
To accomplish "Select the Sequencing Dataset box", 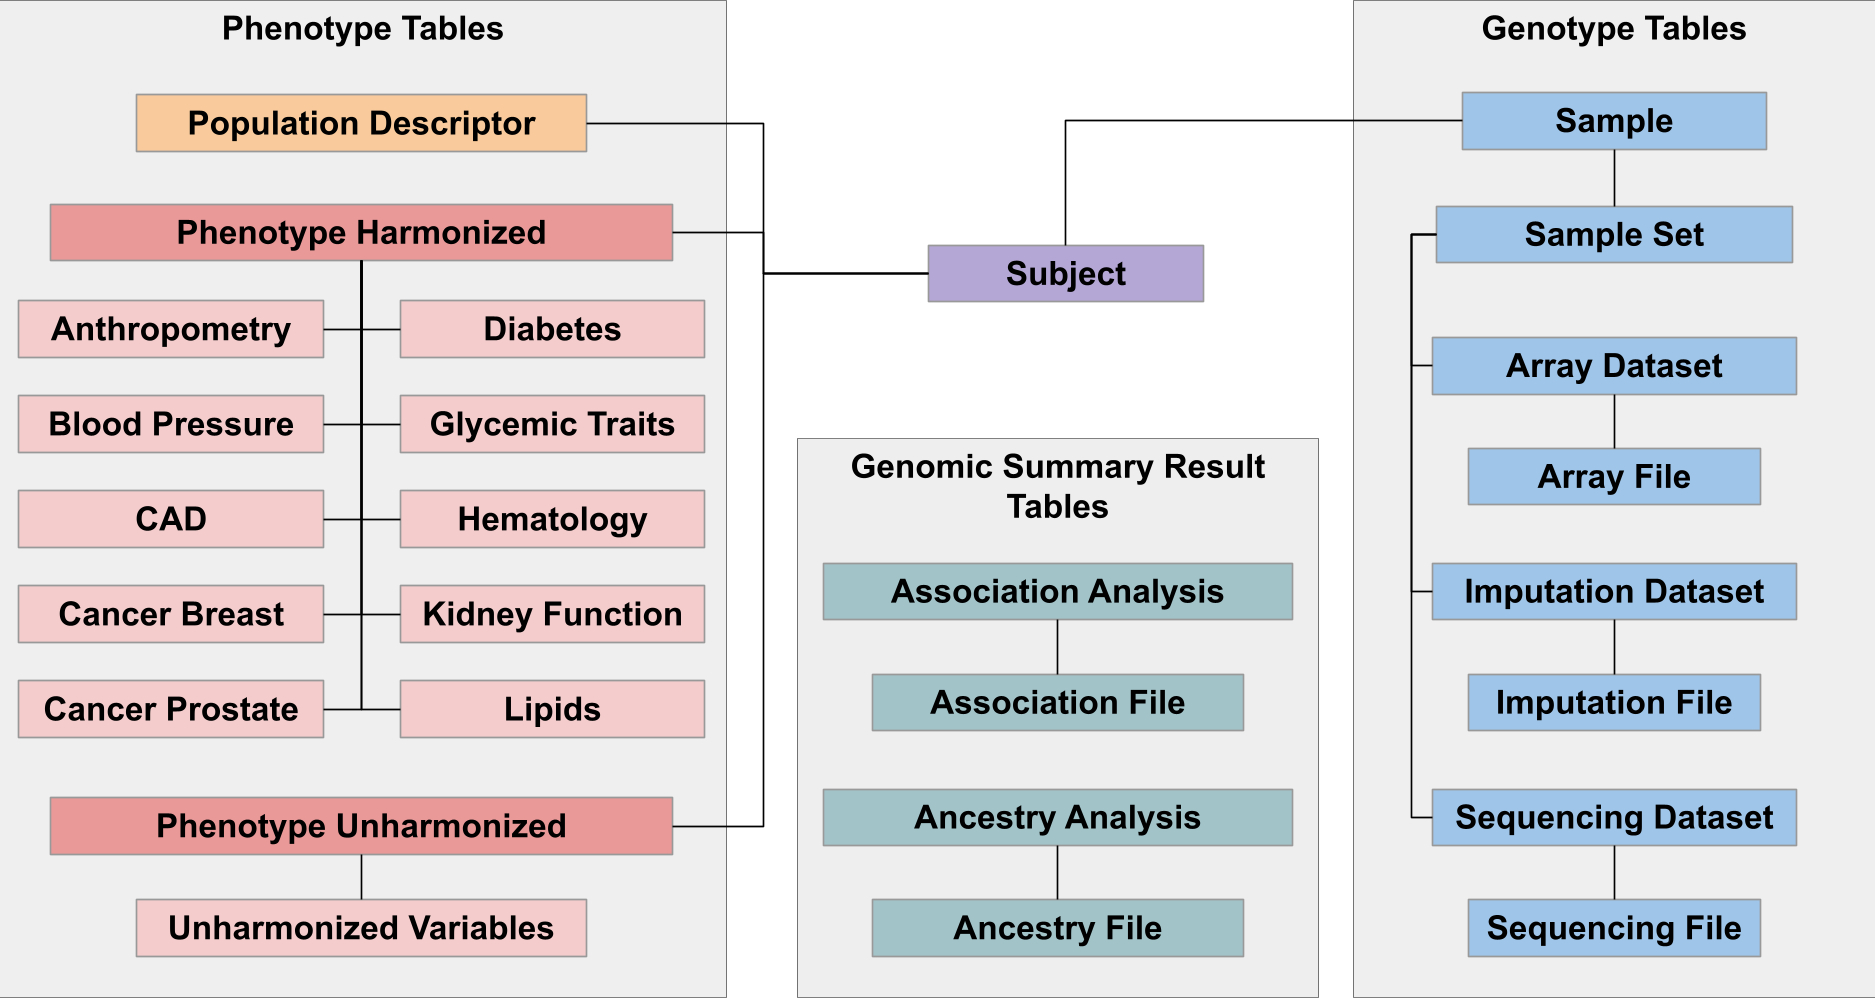I will (1613, 817).
